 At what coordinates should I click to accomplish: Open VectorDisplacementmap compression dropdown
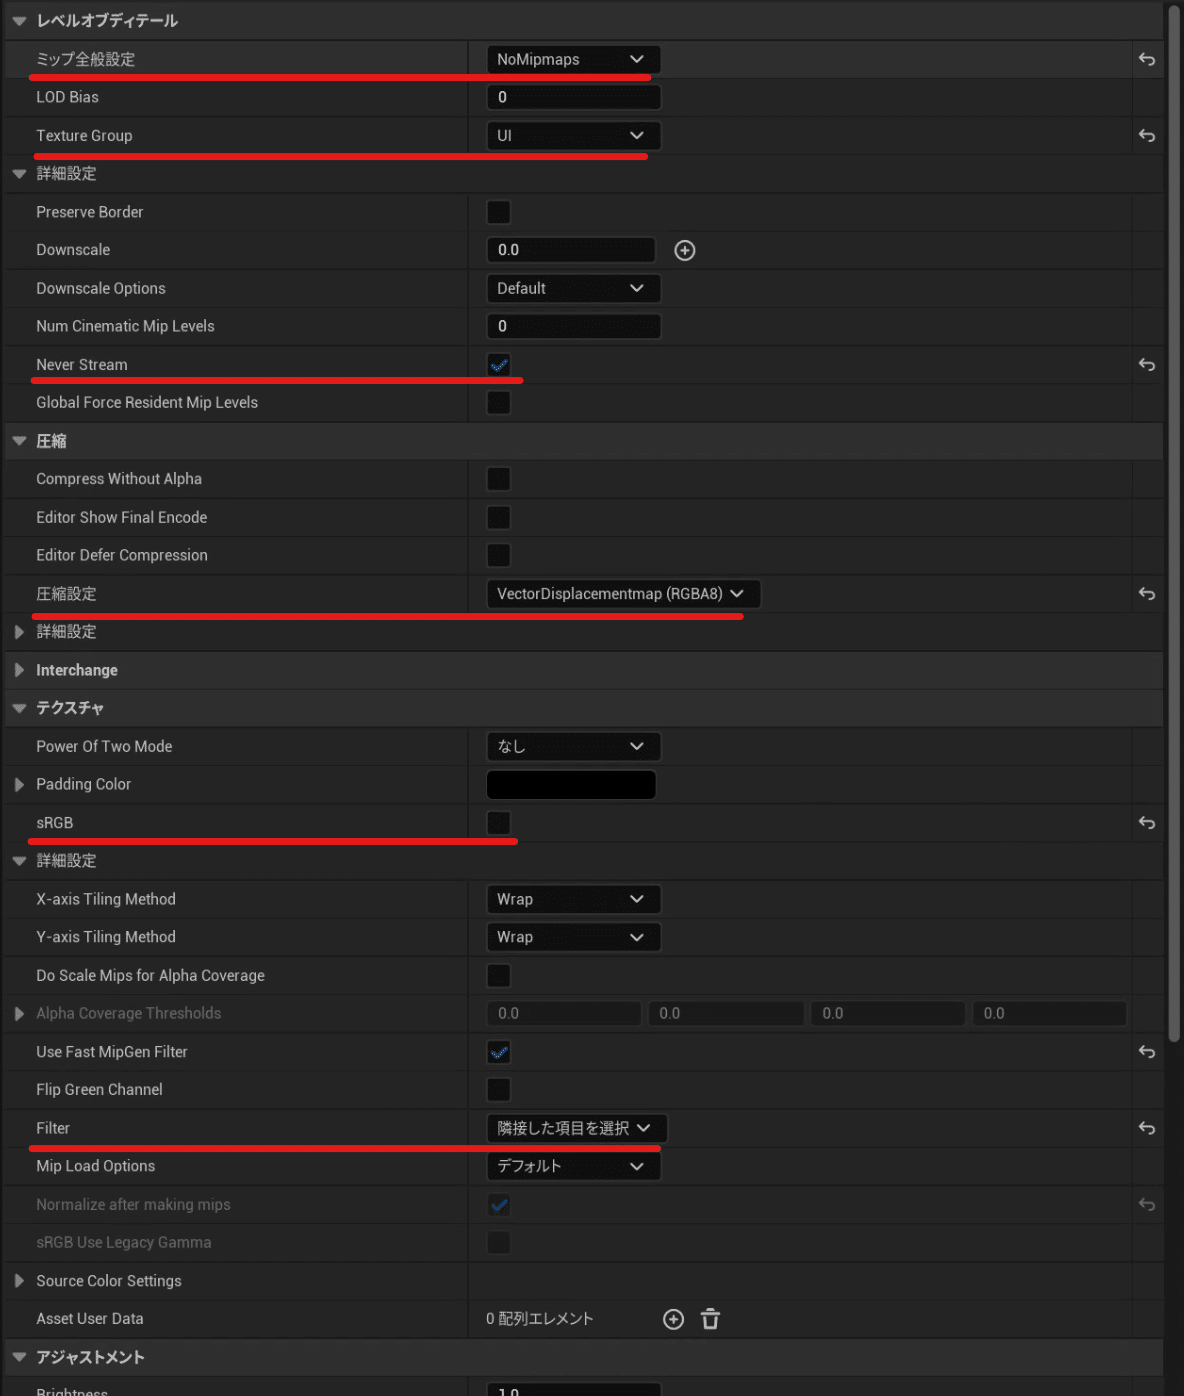(622, 594)
